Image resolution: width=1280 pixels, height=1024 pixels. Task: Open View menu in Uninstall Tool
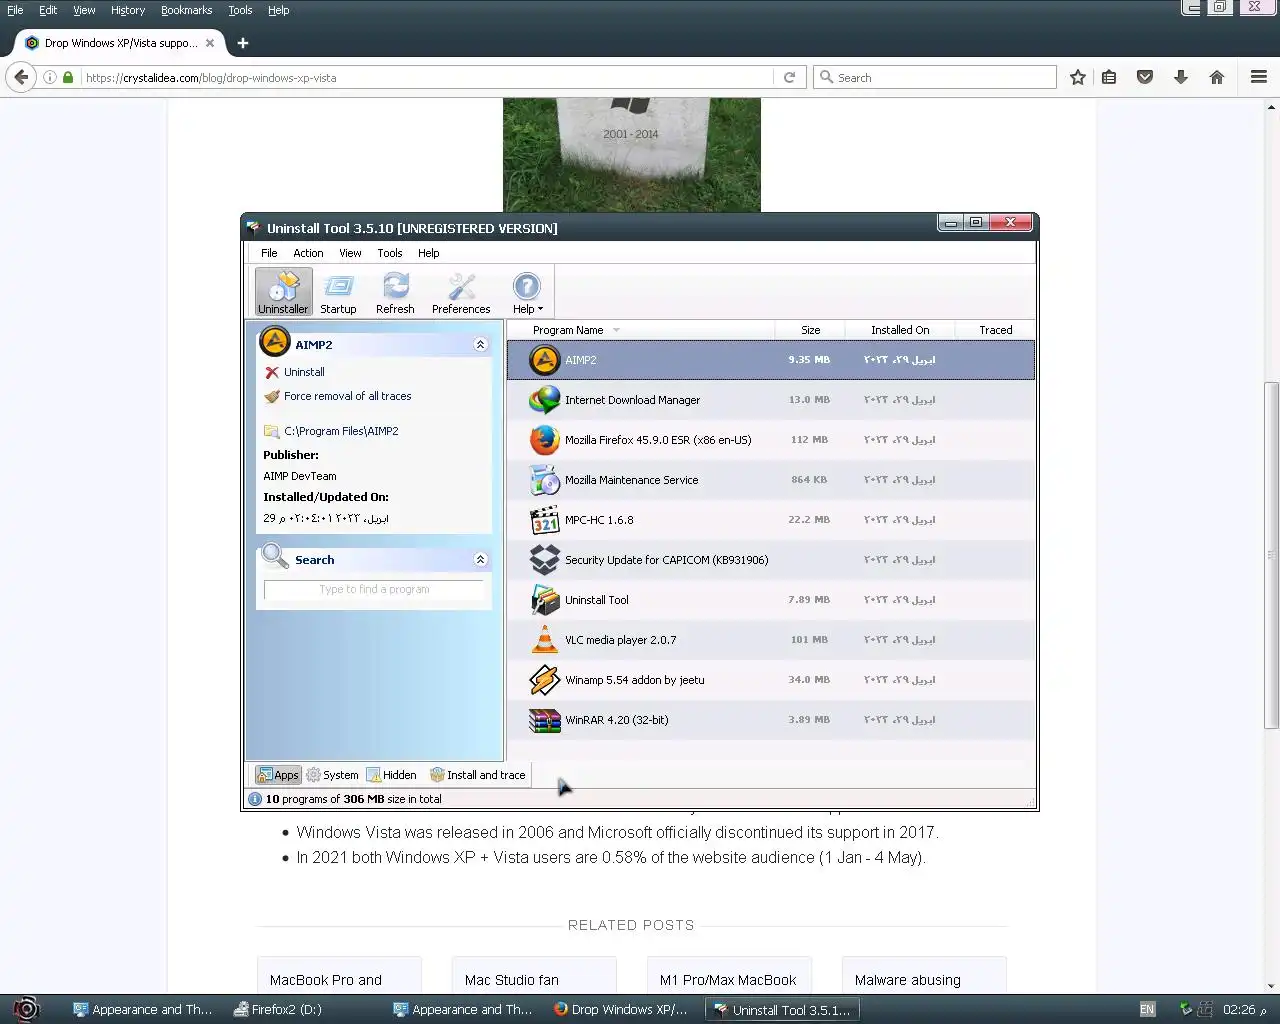[x=350, y=253]
